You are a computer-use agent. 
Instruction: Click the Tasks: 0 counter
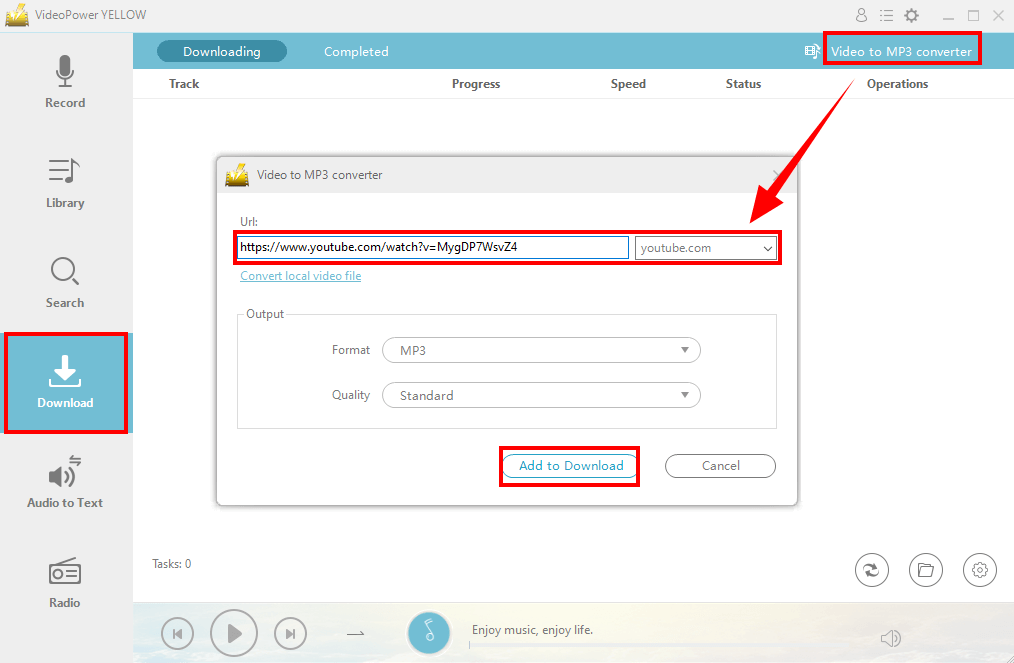[171, 564]
